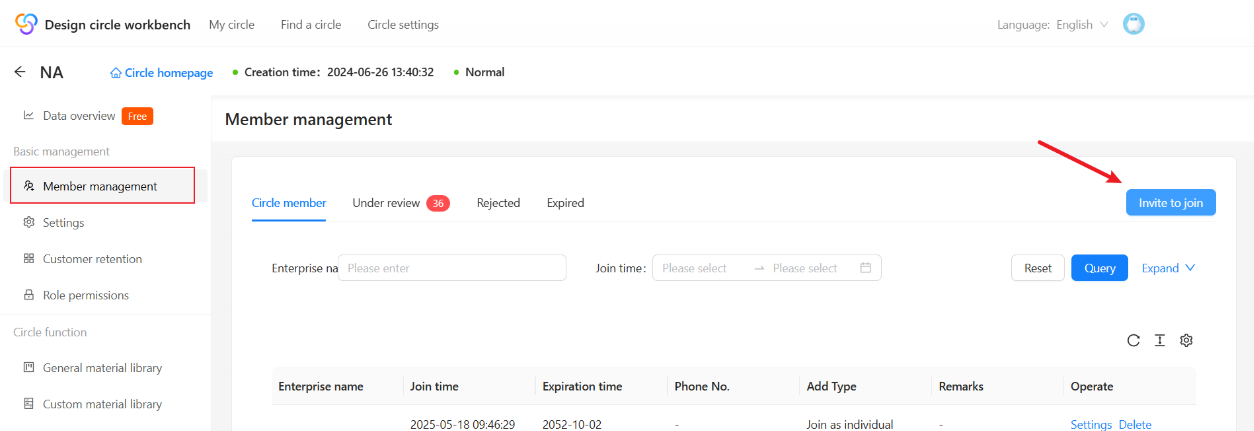This screenshot has height=431, width=1254.
Task: Click the row density icon above the table
Action: [1159, 340]
